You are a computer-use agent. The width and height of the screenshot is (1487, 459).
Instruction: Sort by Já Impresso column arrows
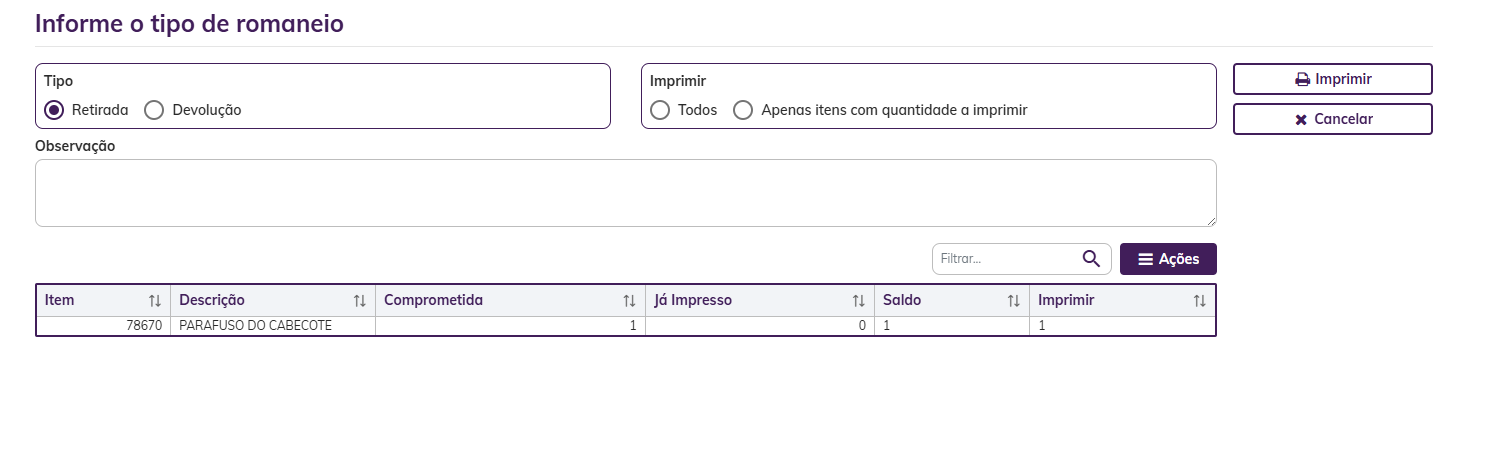click(x=858, y=301)
